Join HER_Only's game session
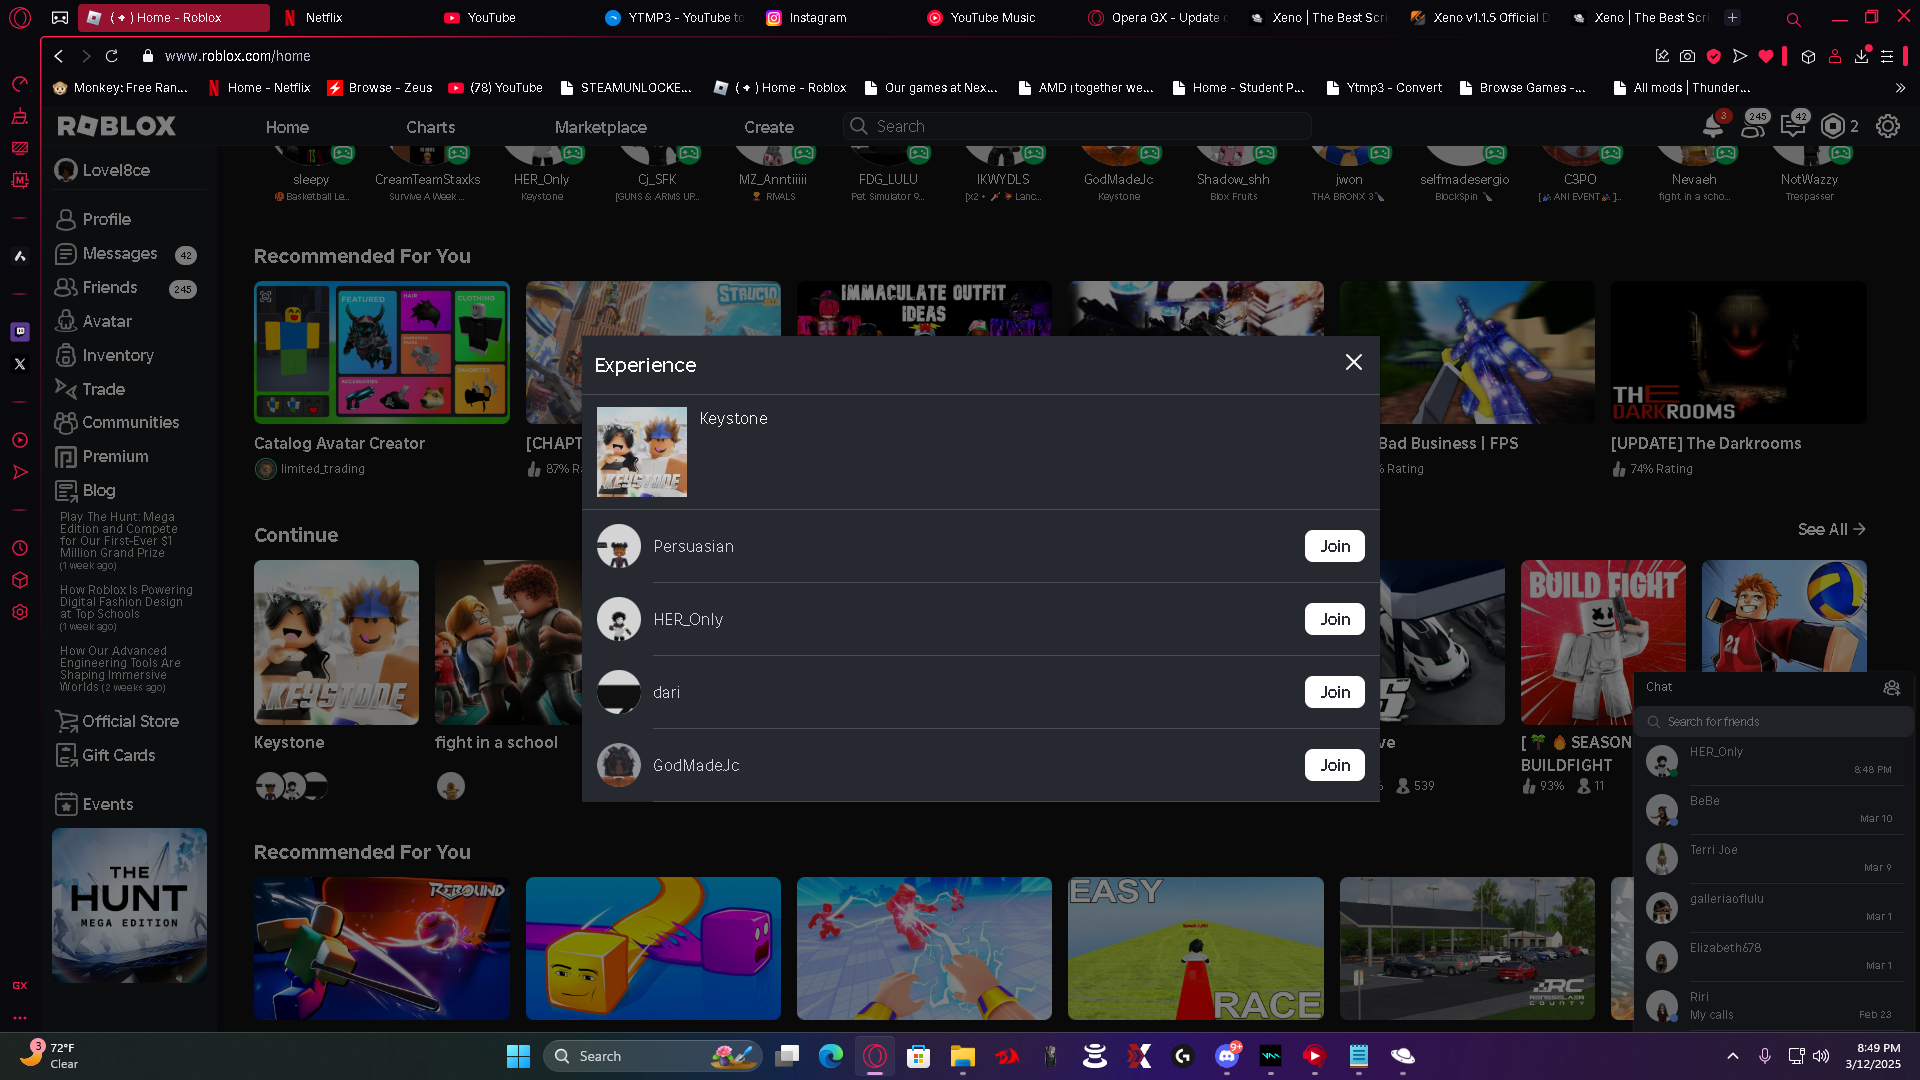 tap(1335, 619)
